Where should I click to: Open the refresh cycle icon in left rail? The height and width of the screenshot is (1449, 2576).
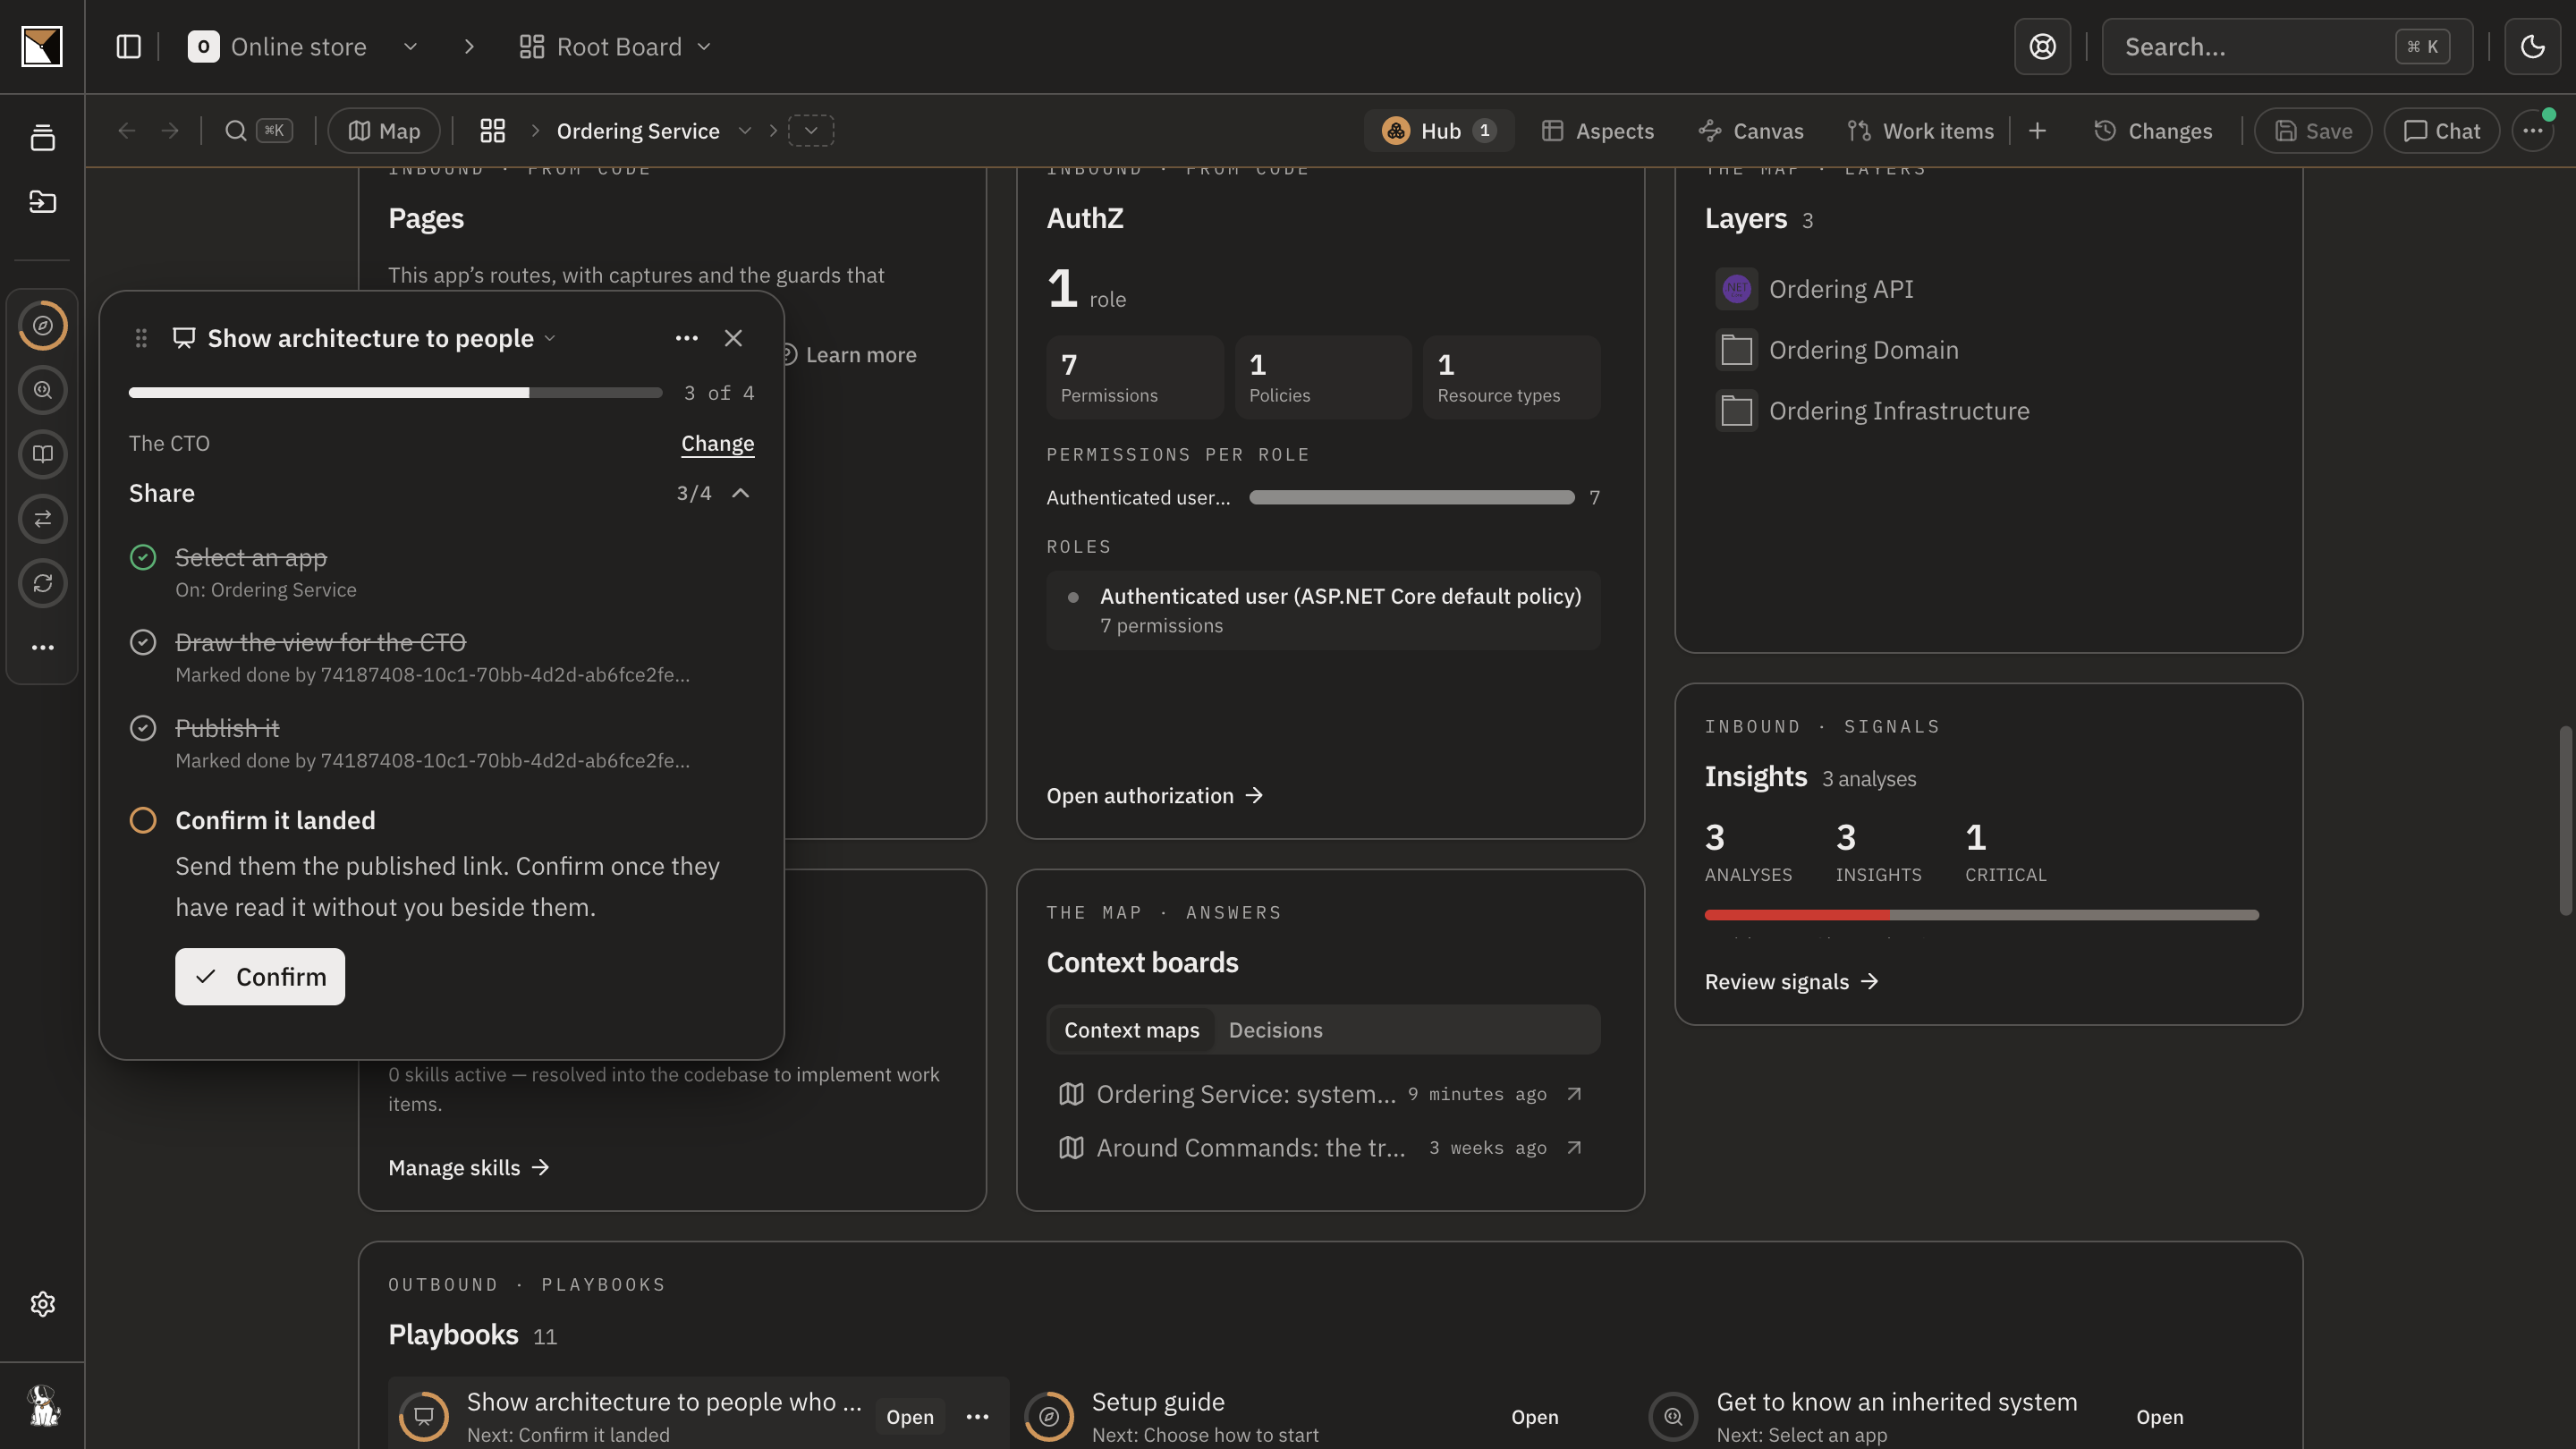42,583
